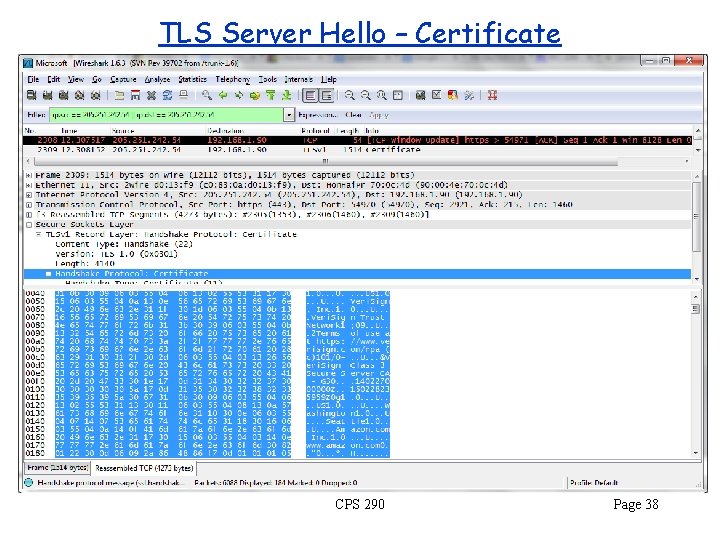Toggle auto scroll in live capture
Image resolution: width=720 pixels, height=540 pixels.
point(327,96)
